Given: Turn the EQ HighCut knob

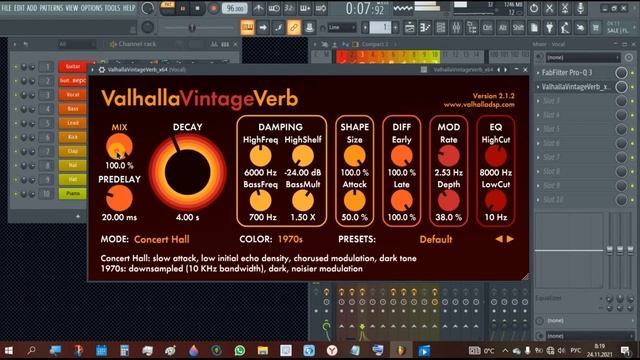Looking at the screenshot, I should coord(496,156).
